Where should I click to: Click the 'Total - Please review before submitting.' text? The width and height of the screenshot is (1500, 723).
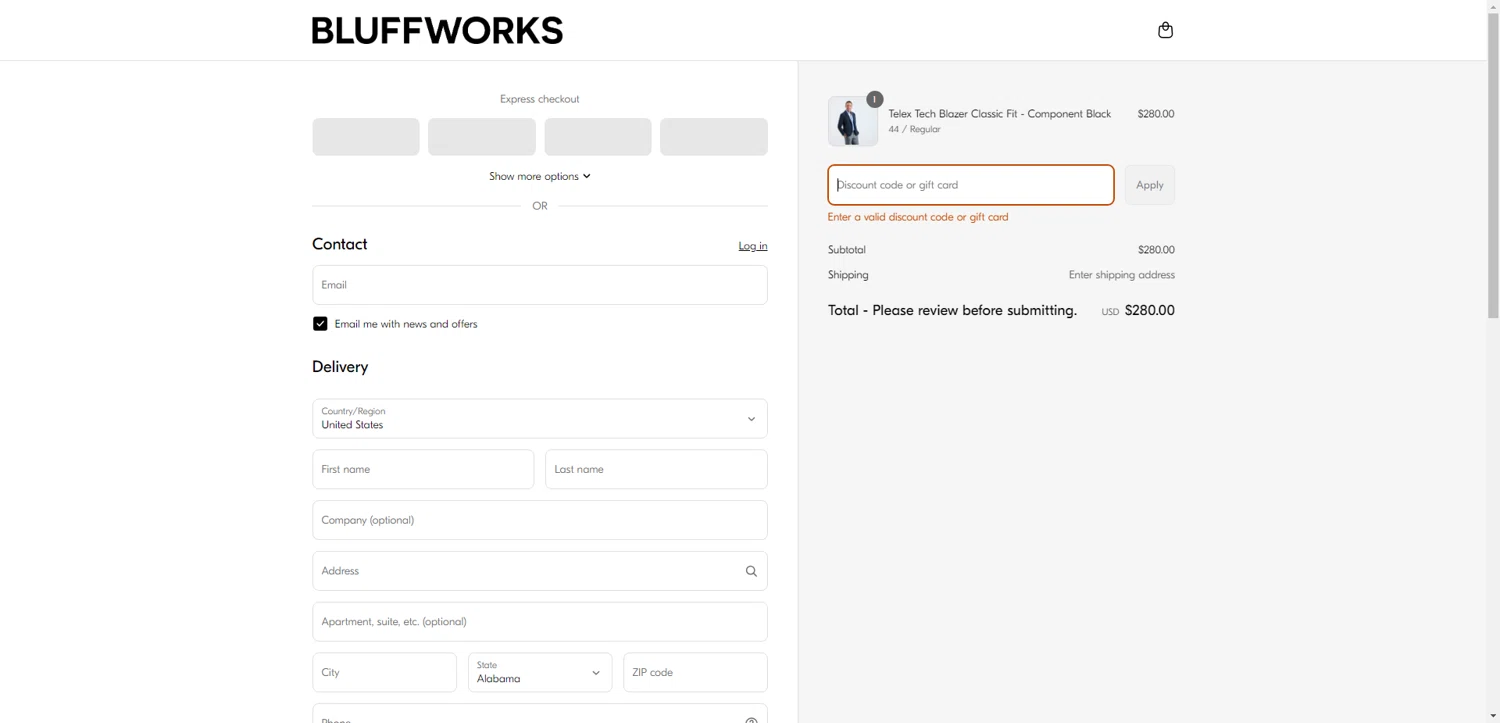pos(952,311)
